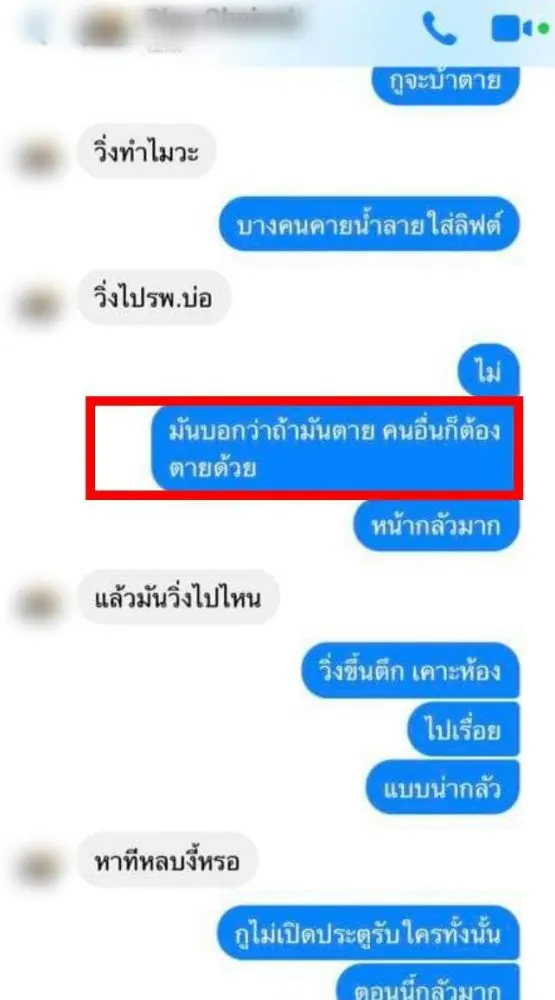Screen dimensions: 555x1000
Task: Tap the avatar beside 'วิ่งทำไมวะ'
Action: click(39, 158)
